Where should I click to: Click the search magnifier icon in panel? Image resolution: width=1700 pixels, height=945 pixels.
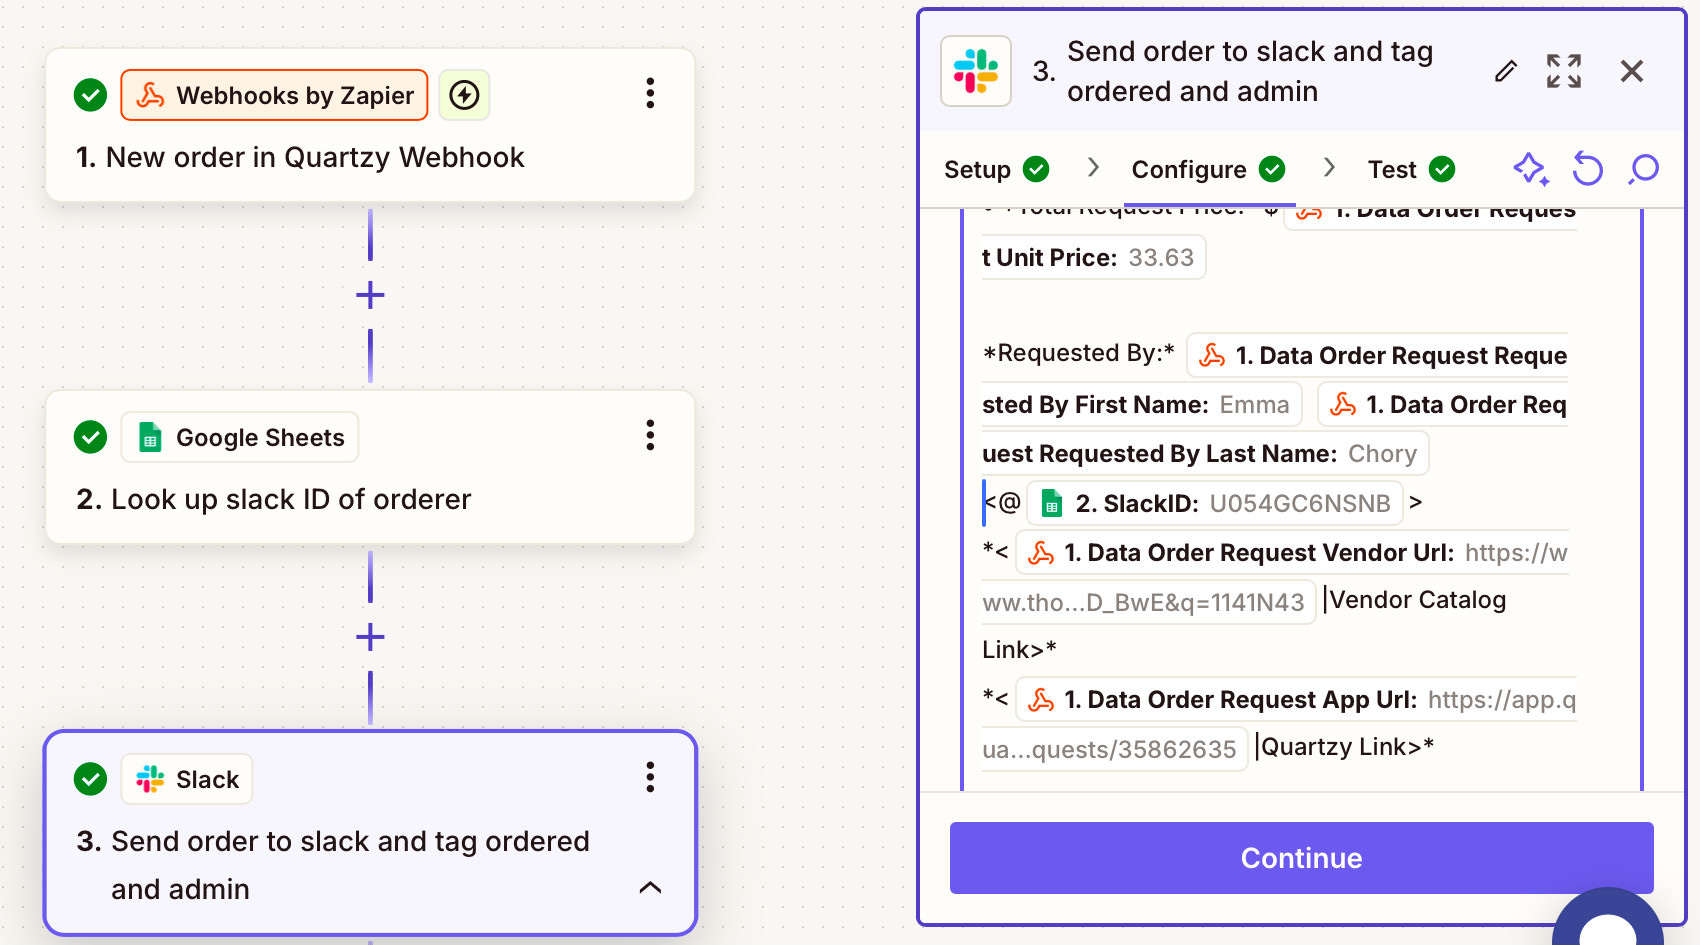(1643, 169)
